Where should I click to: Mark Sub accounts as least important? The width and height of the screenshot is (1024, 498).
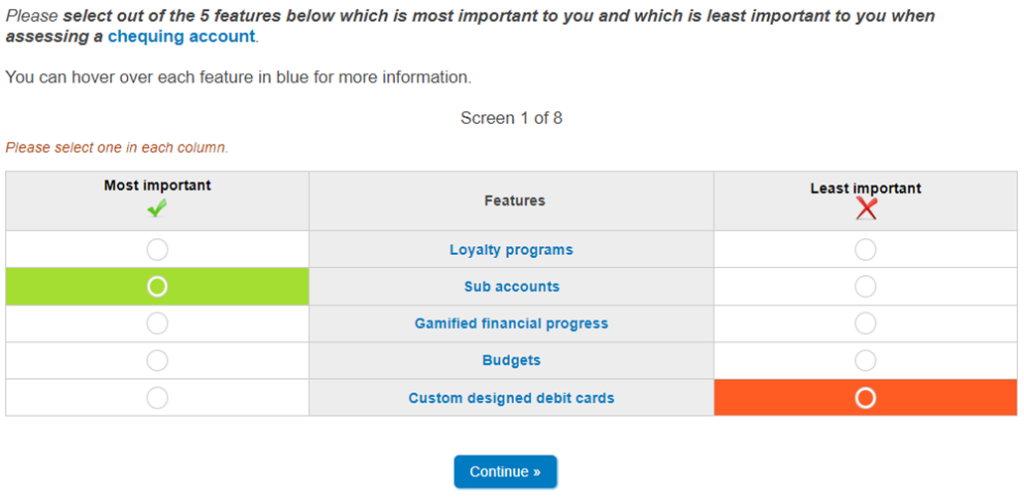(866, 287)
